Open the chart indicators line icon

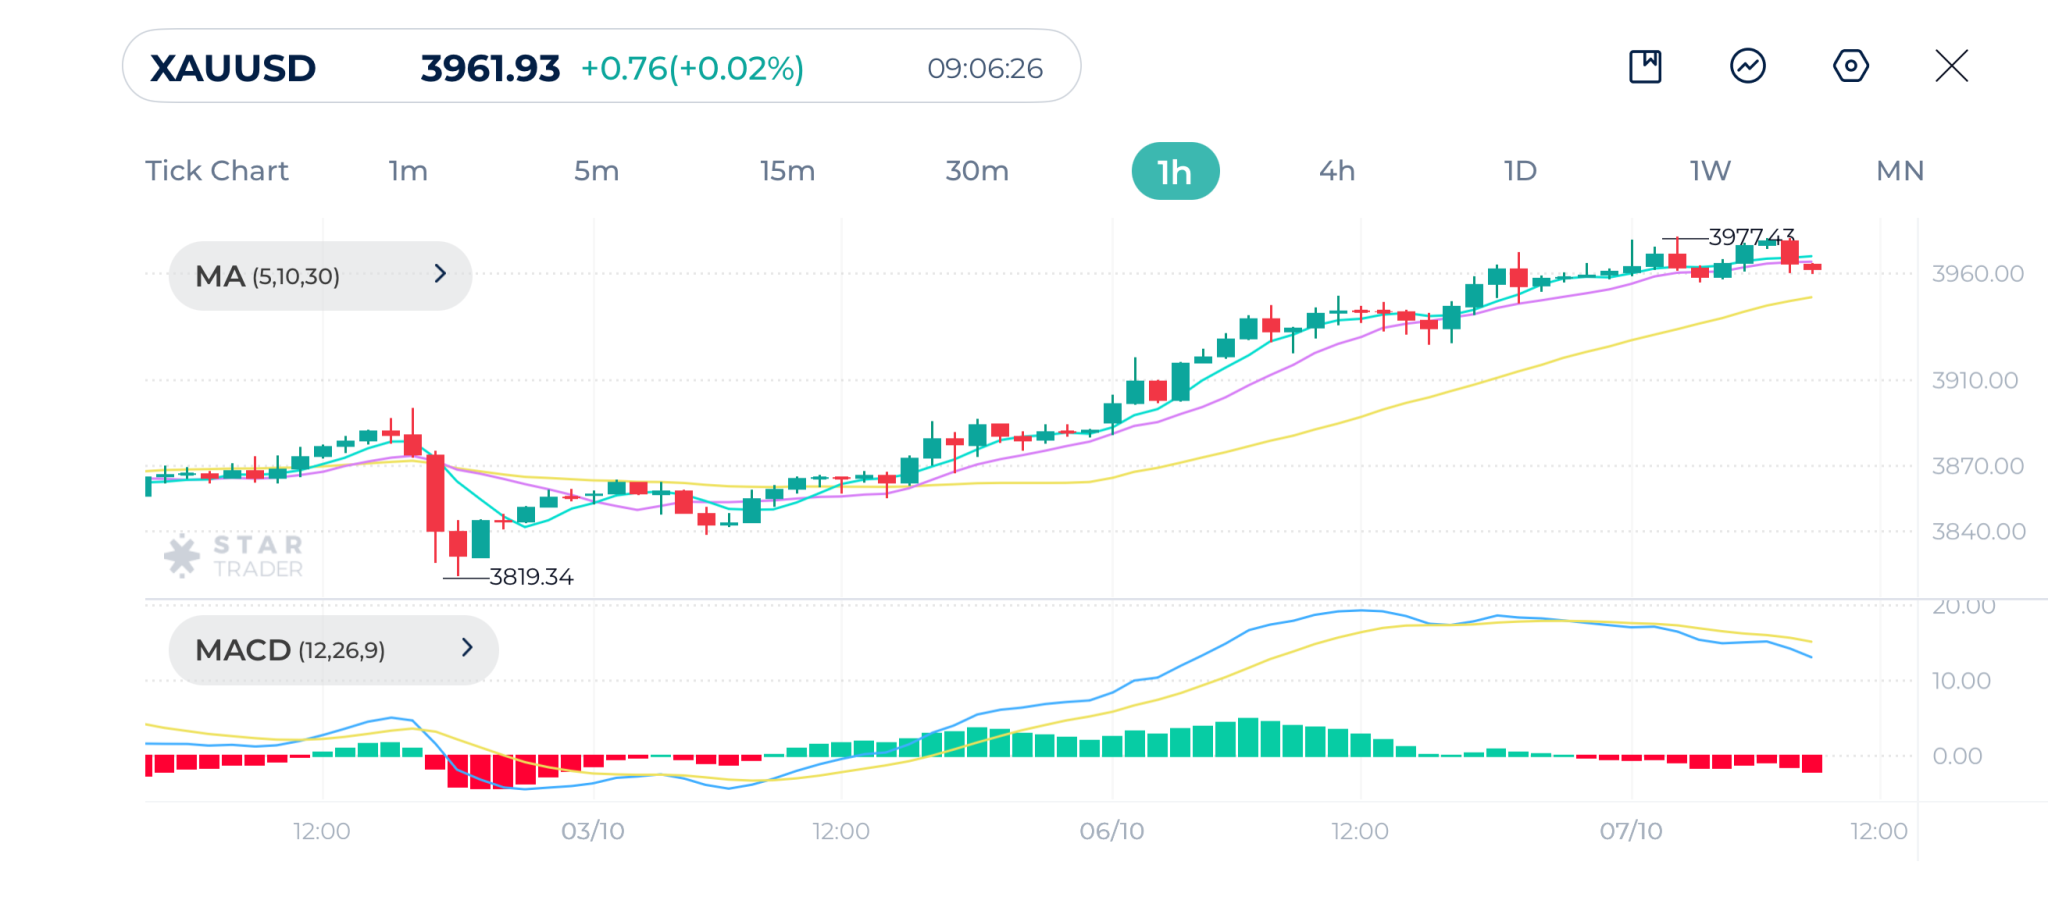click(x=1747, y=67)
